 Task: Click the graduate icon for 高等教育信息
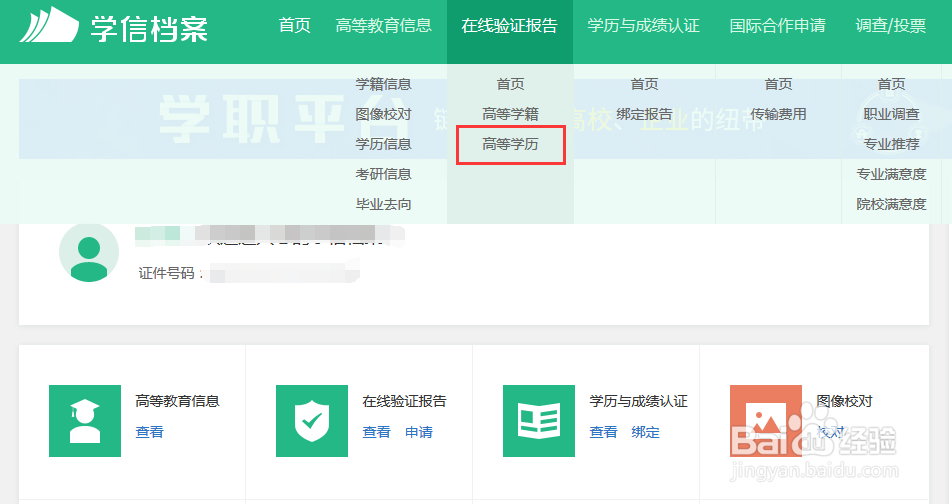click(85, 421)
